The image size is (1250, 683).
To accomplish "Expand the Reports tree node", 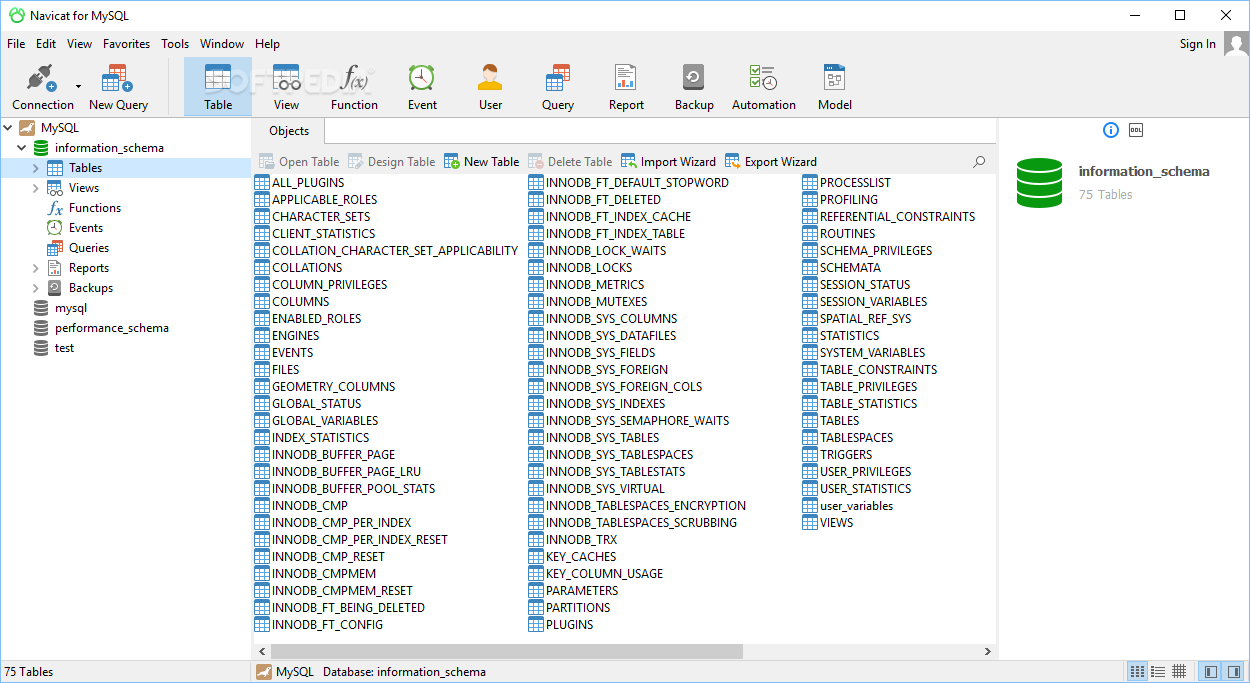I will (x=36, y=268).
